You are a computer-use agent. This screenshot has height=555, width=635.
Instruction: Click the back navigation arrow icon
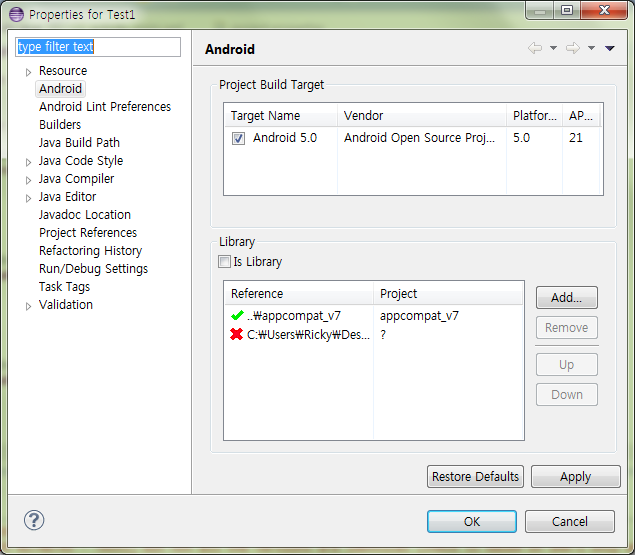click(x=535, y=48)
